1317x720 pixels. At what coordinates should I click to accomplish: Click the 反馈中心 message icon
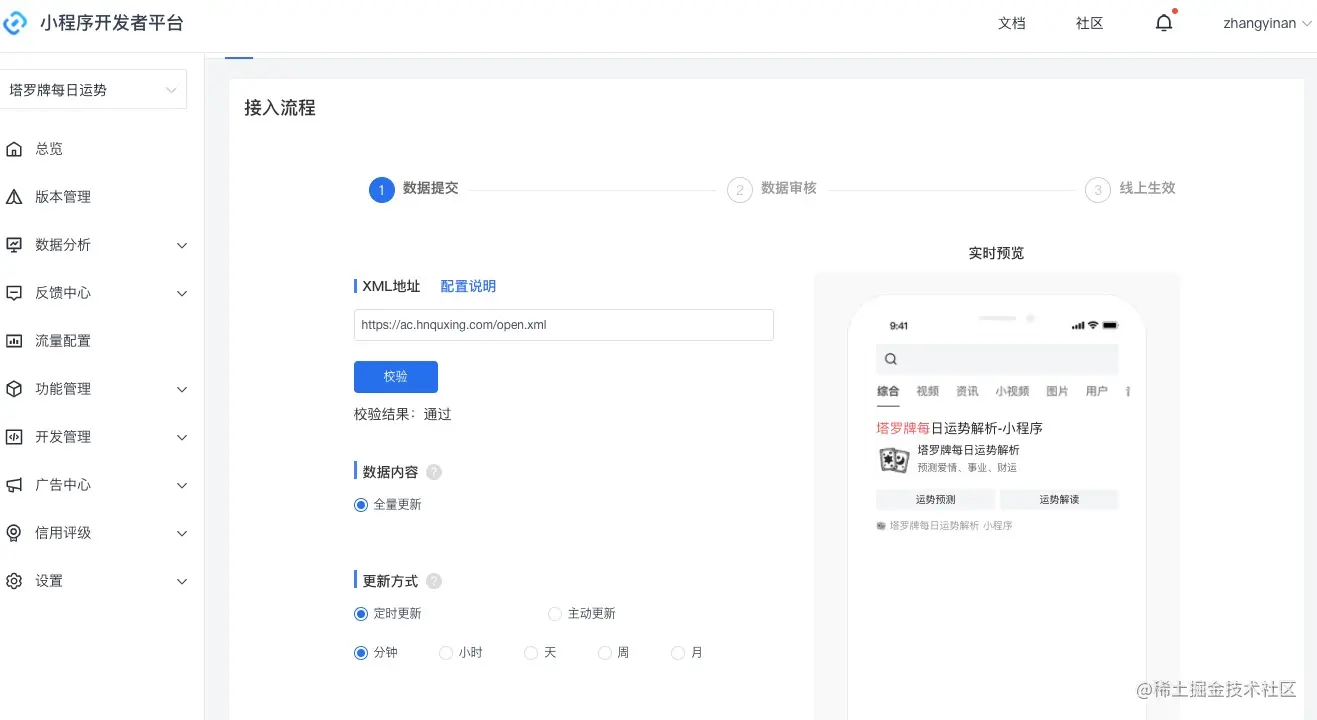(x=14, y=293)
